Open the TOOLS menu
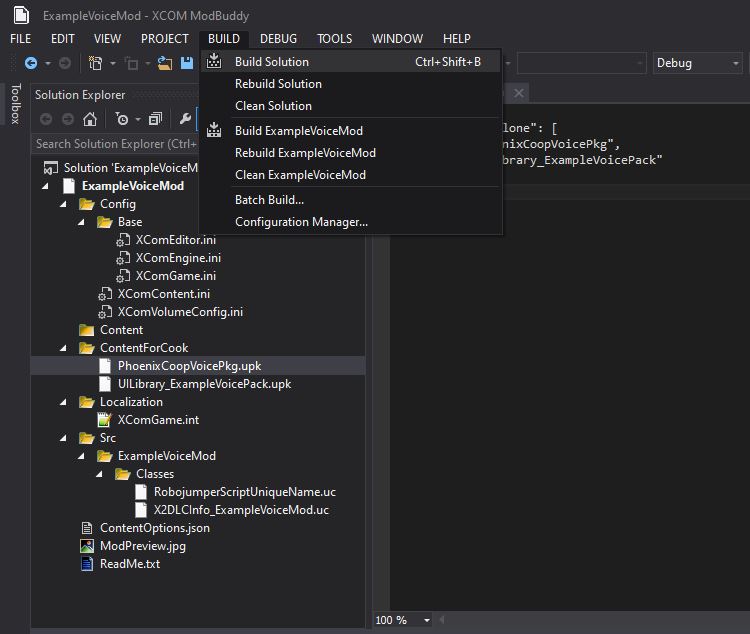 click(334, 39)
